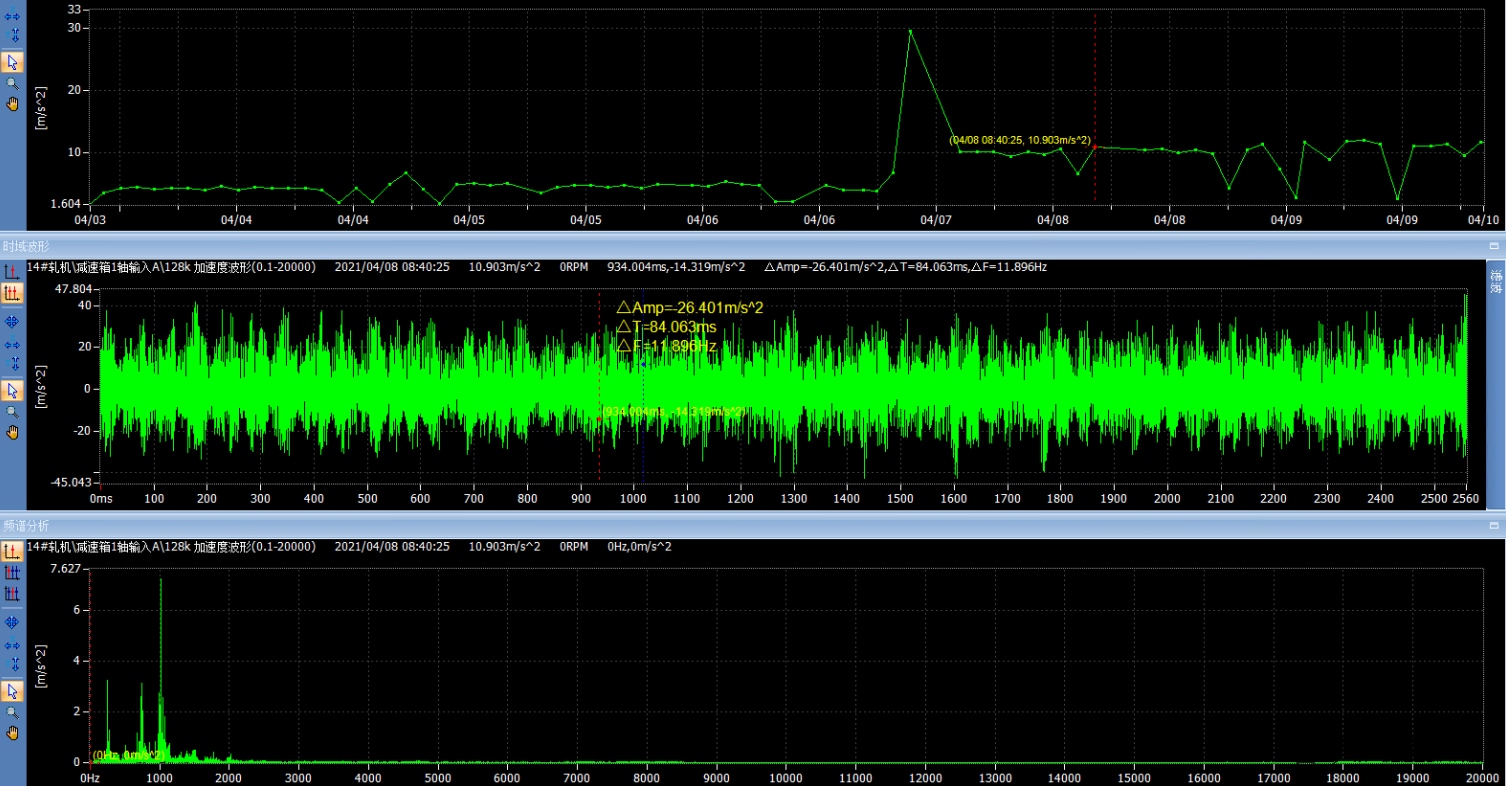Click horizontal fit arrows in the trend chart toolbar
Screen dimensions: 1506x786
tap(13, 17)
